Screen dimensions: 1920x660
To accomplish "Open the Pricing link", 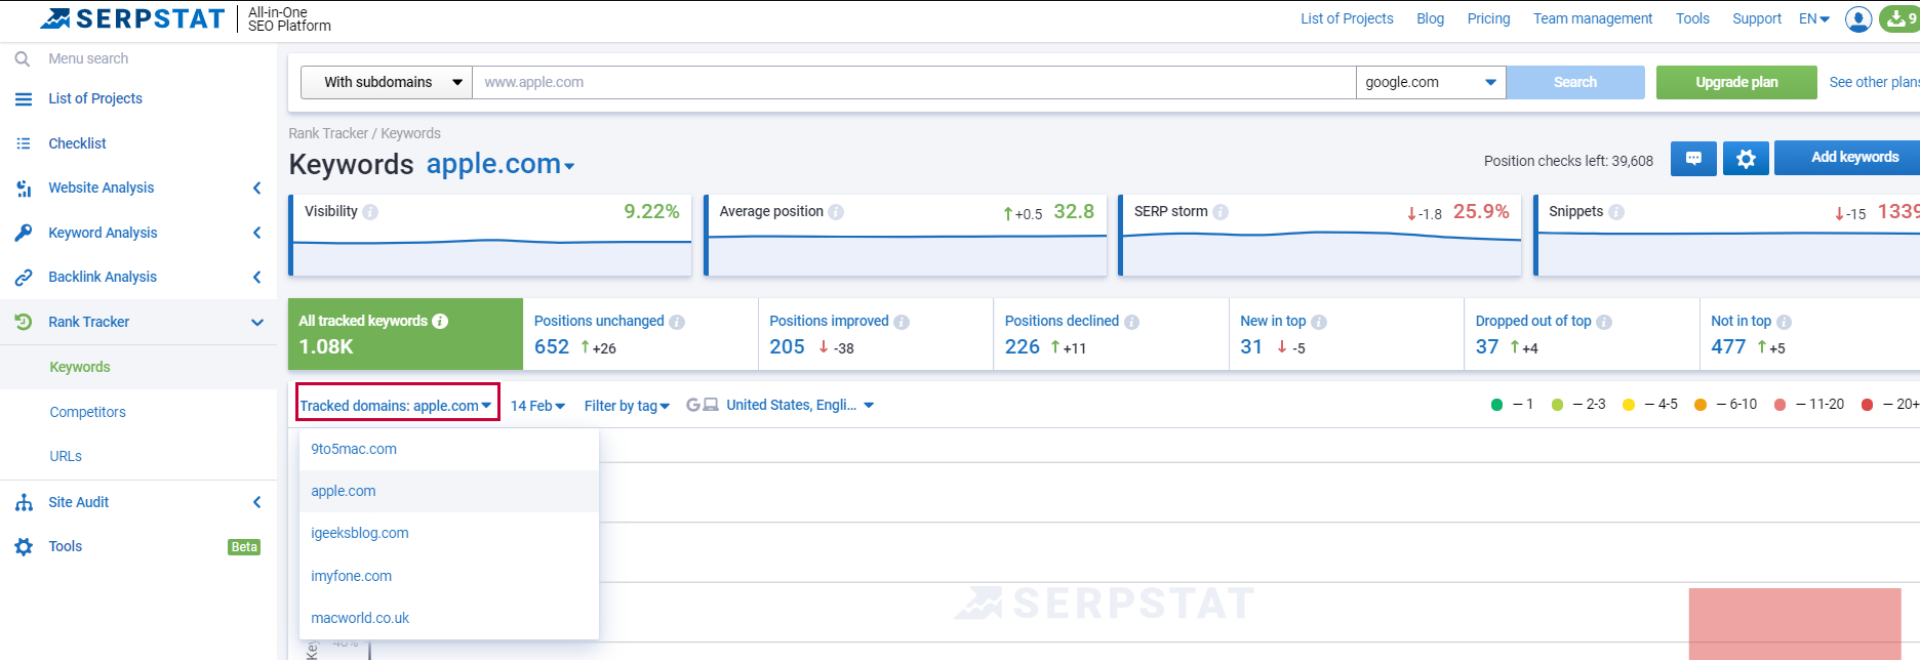I will (1488, 19).
